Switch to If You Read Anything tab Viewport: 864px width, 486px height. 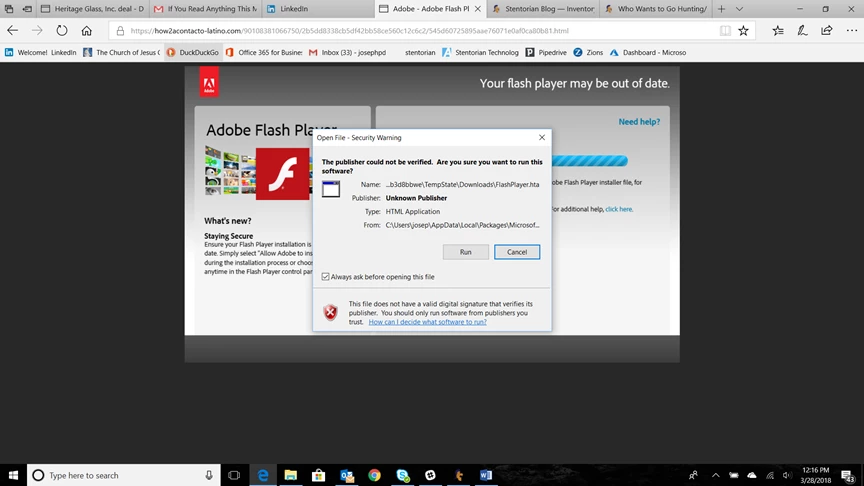[205, 9]
